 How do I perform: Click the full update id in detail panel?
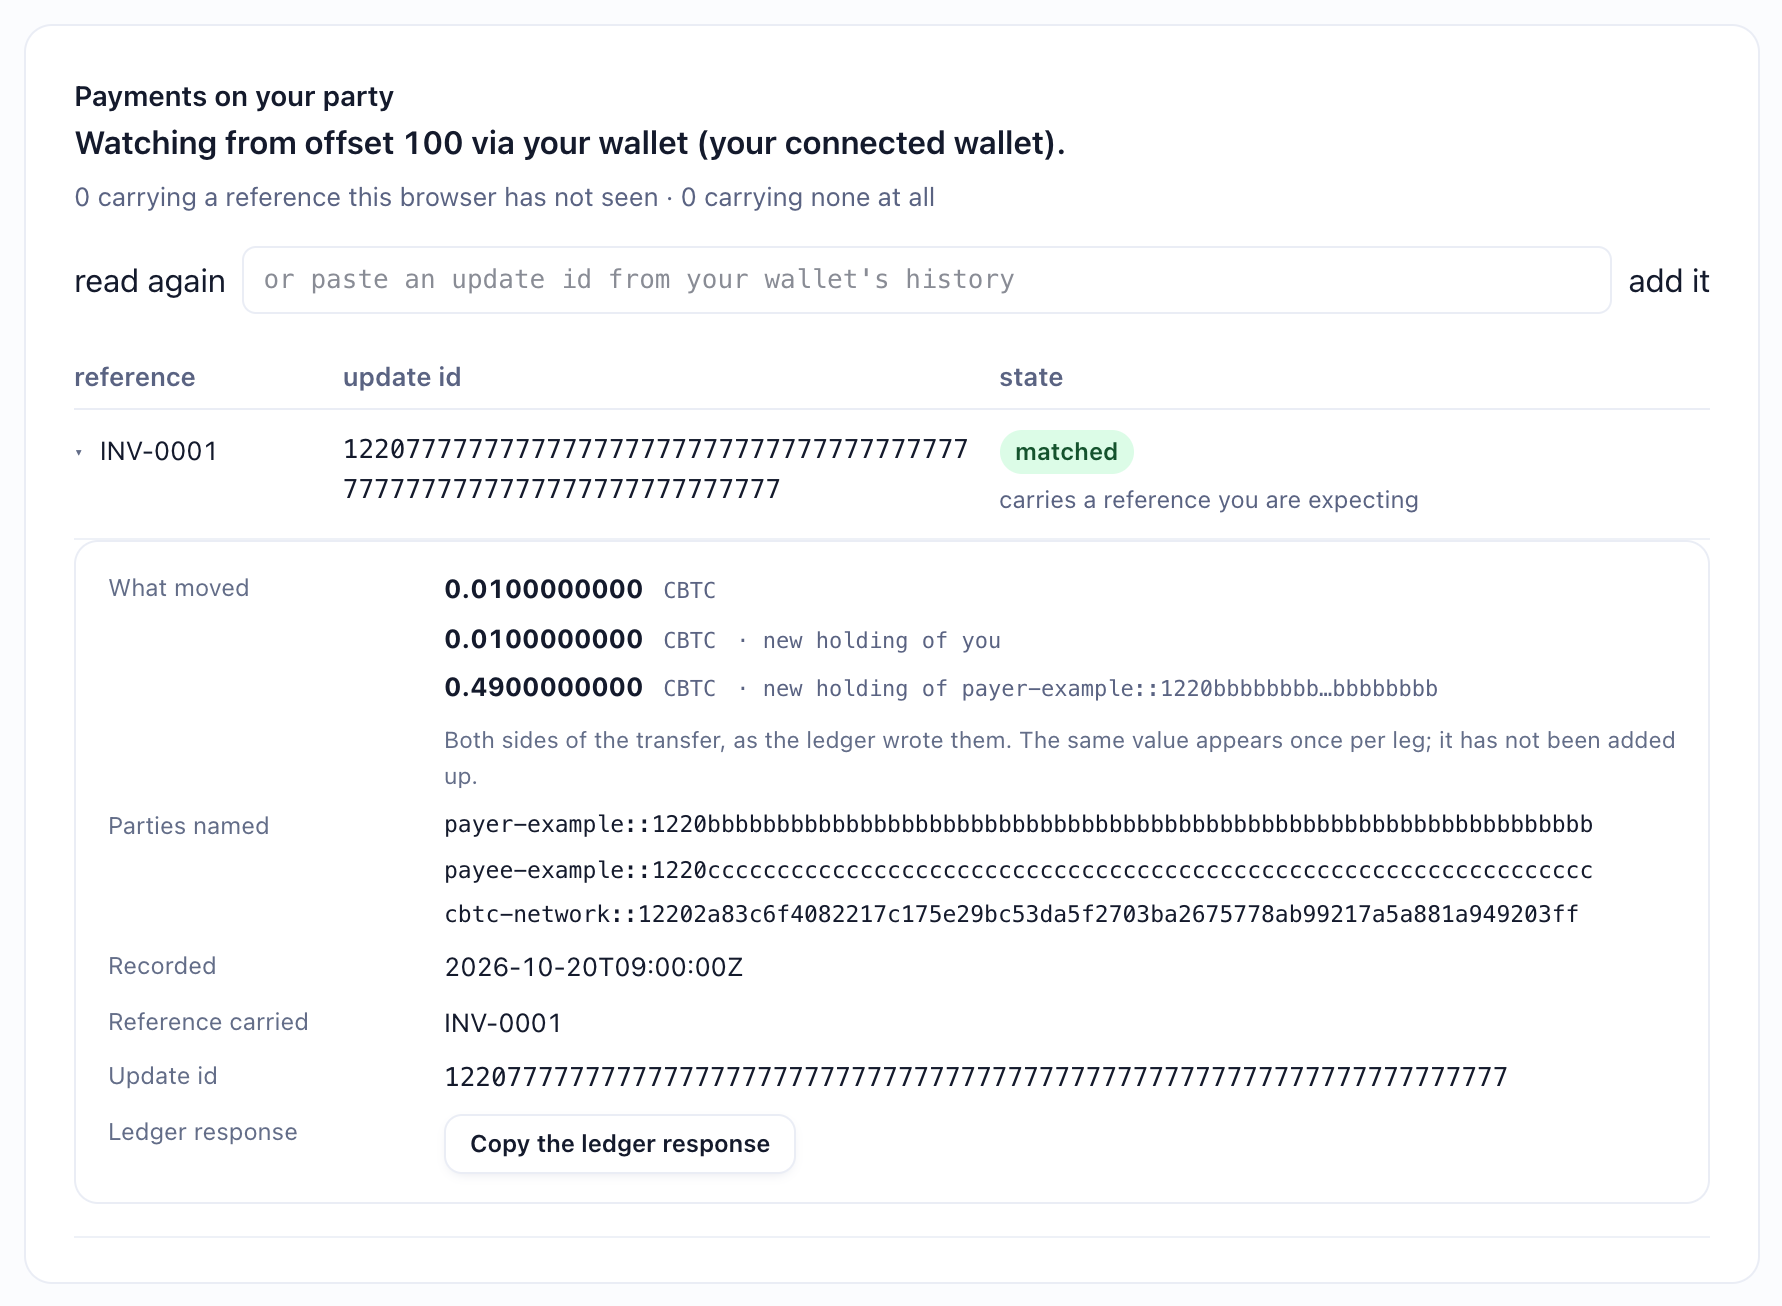tap(976, 1077)
